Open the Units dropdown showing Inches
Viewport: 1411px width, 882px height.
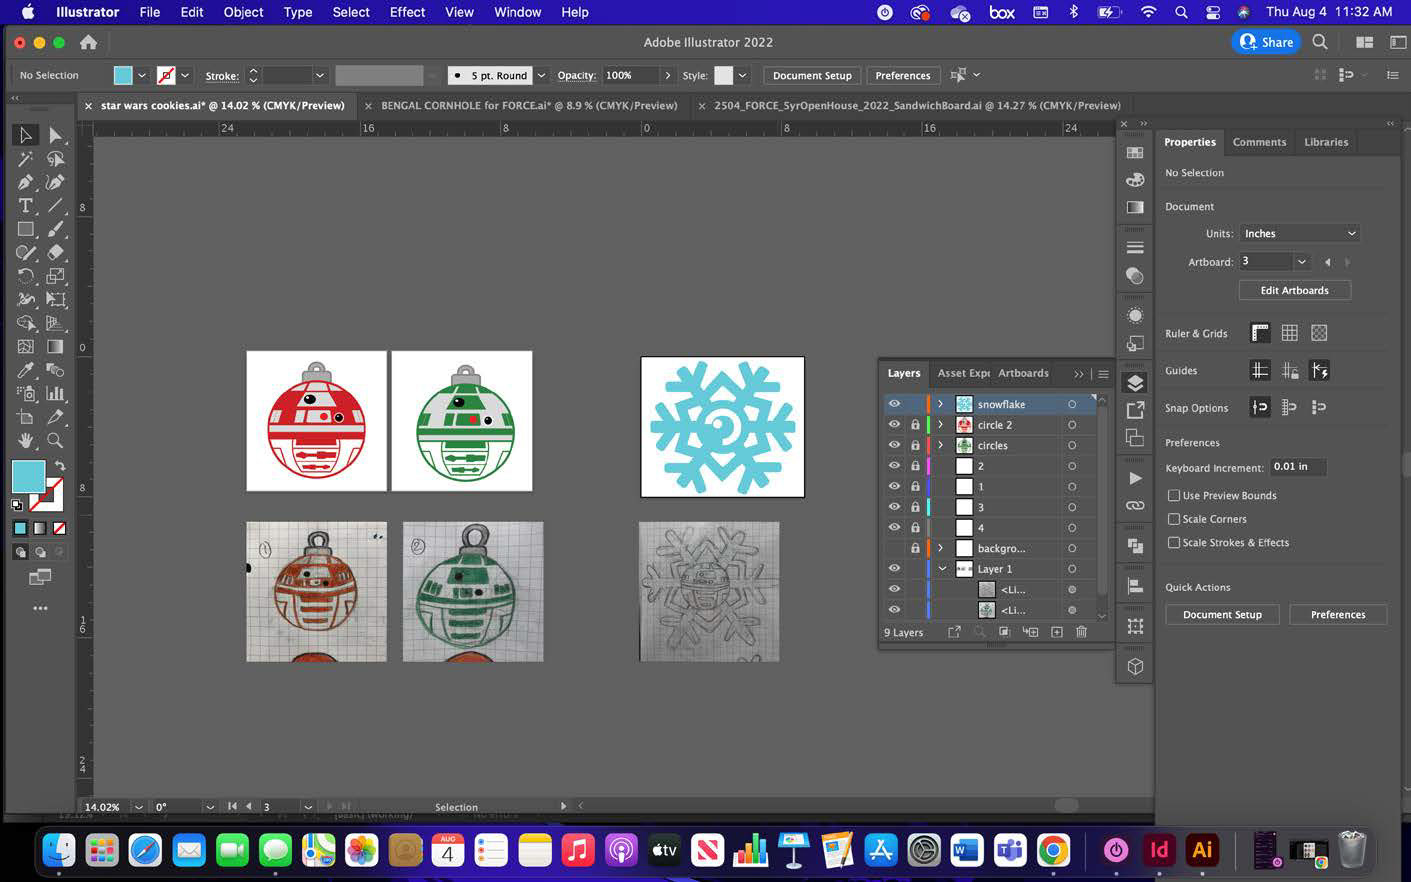(1300, 233)
